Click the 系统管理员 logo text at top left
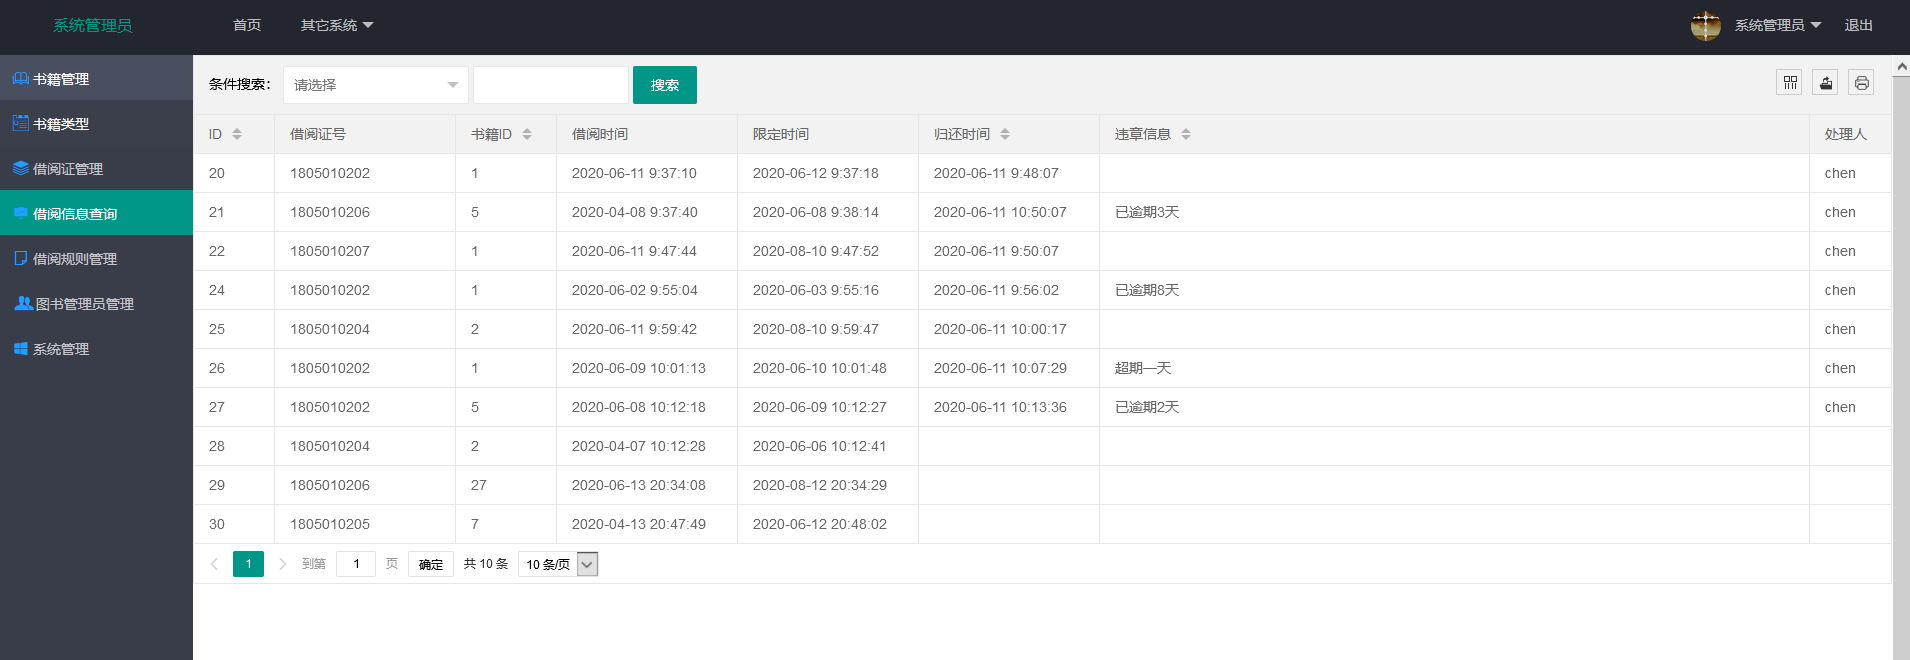The height and width of the screenshot is (660, 1910). pos(93,25)
